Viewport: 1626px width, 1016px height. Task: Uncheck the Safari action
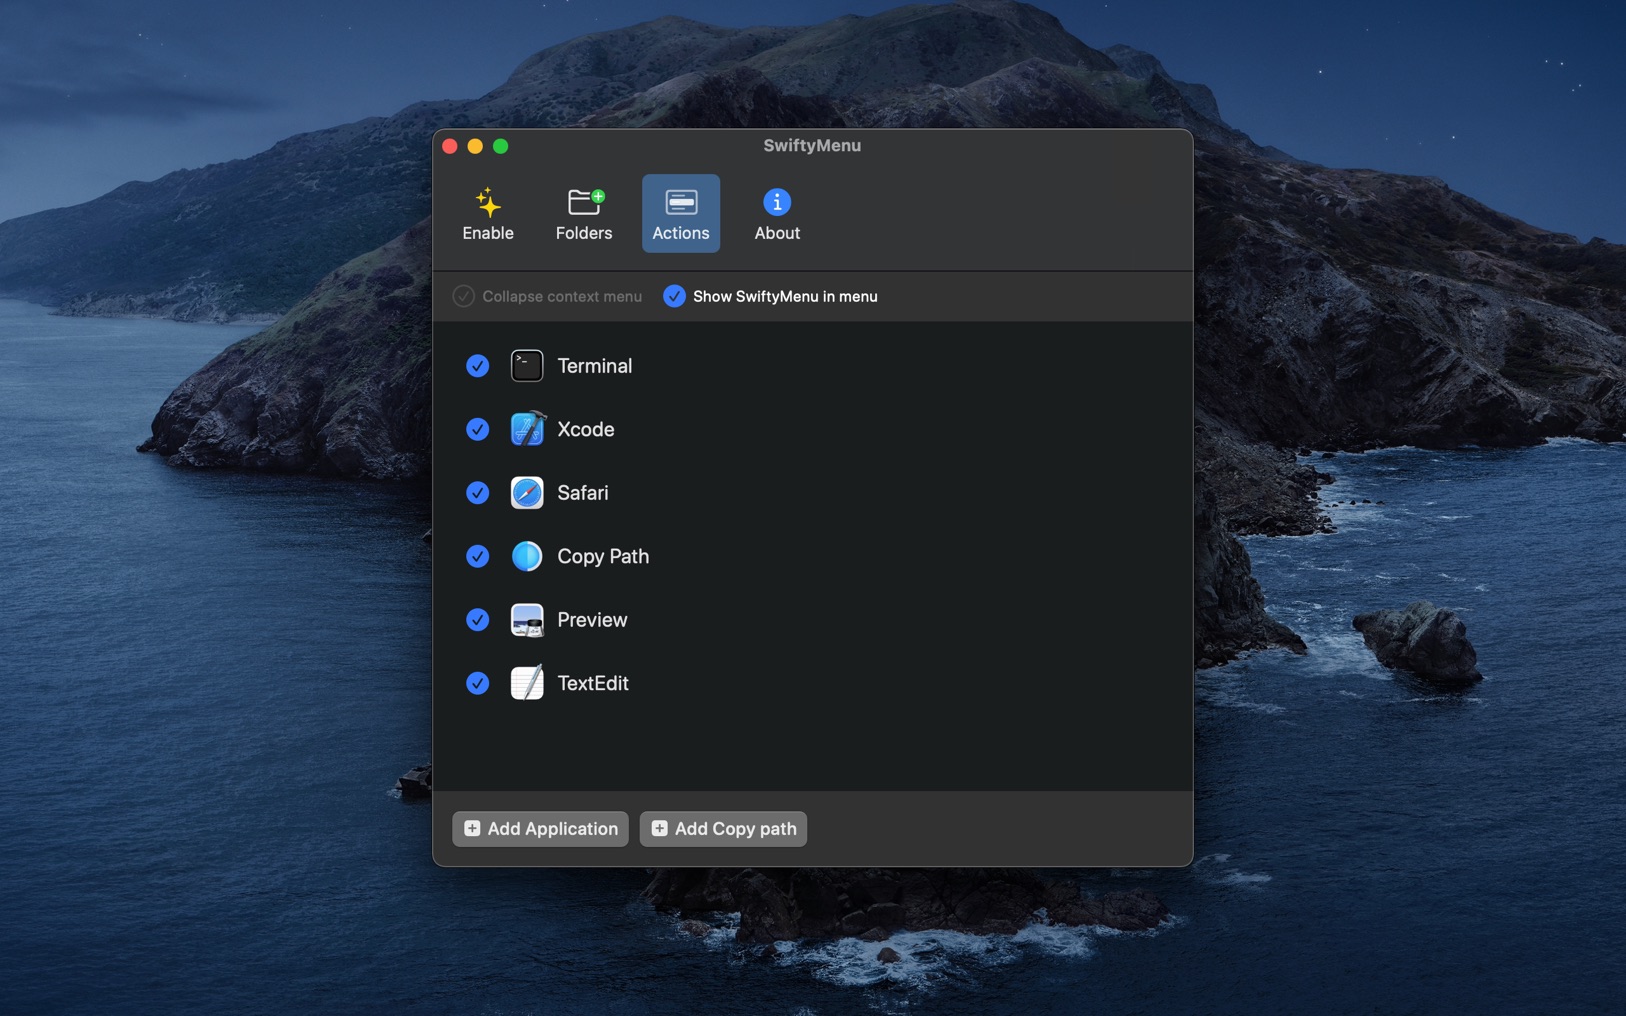477,493
